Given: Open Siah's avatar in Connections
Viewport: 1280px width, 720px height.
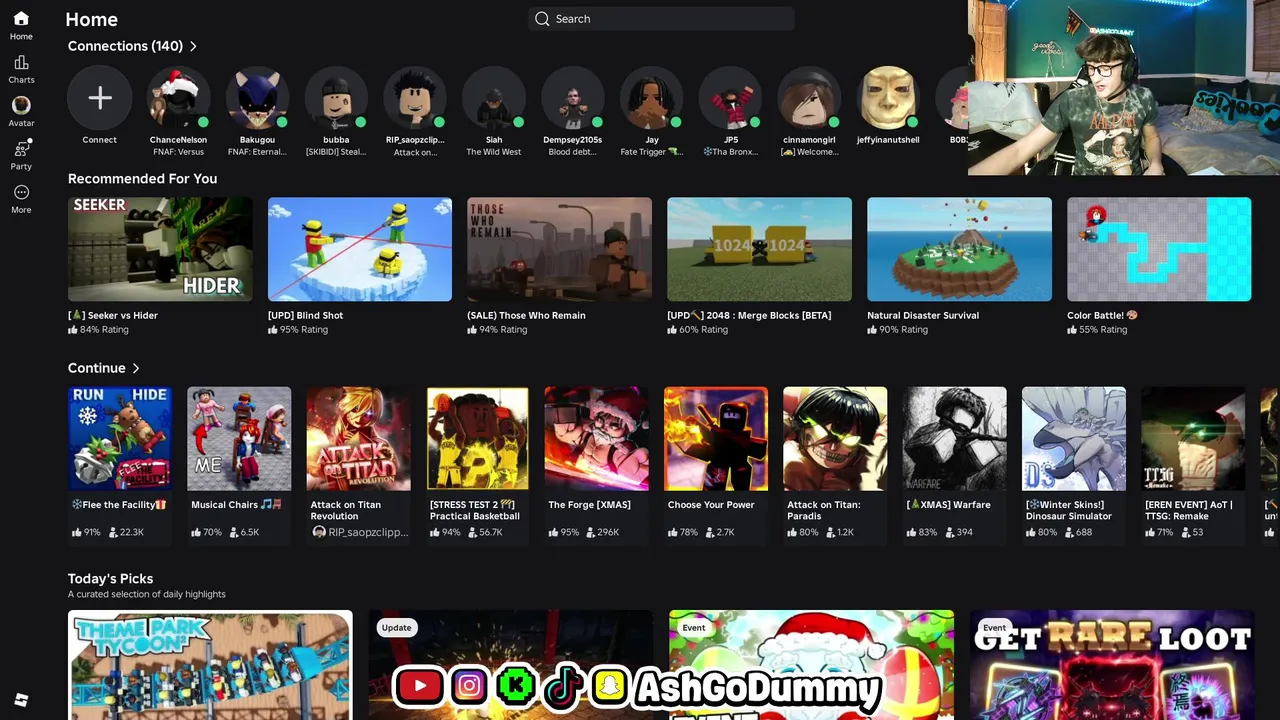Looking at the screenshot, I should [x=494, y=98].
